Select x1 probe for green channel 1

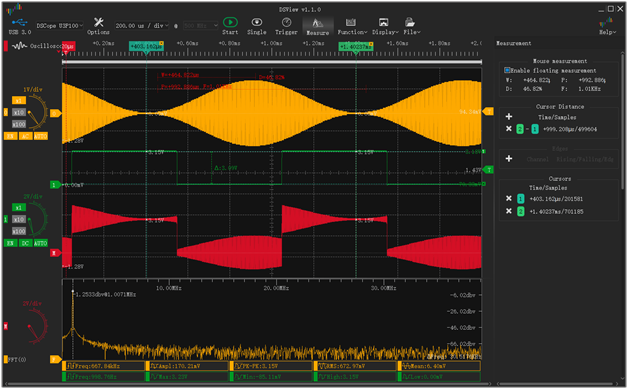(18, 207)
